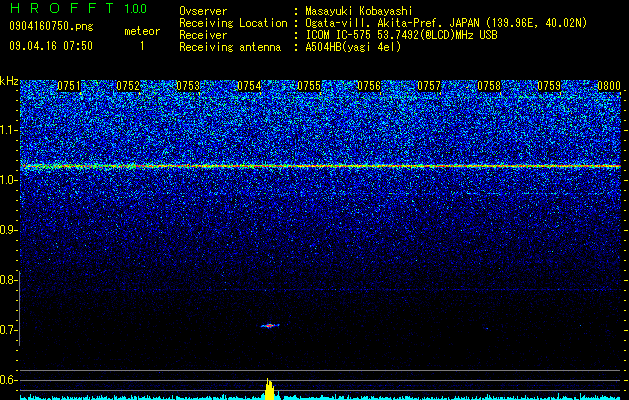Click the meteor echo blob near 0.7 kHz
The image size is (629, 400).
pos(270,325)
